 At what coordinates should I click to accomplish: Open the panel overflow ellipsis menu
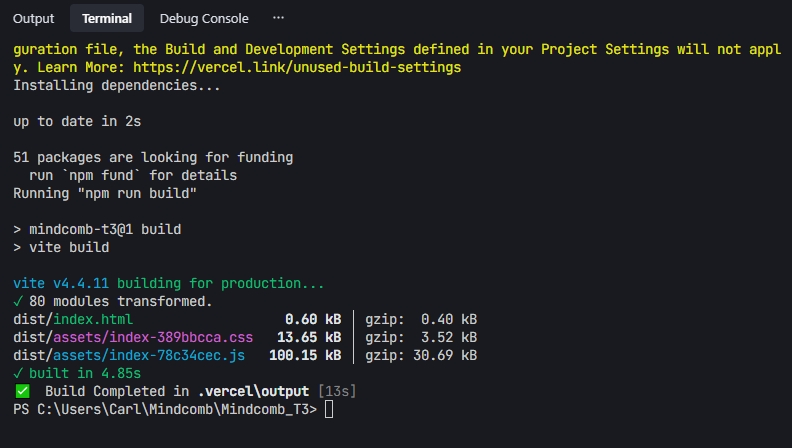coord(278,18)
